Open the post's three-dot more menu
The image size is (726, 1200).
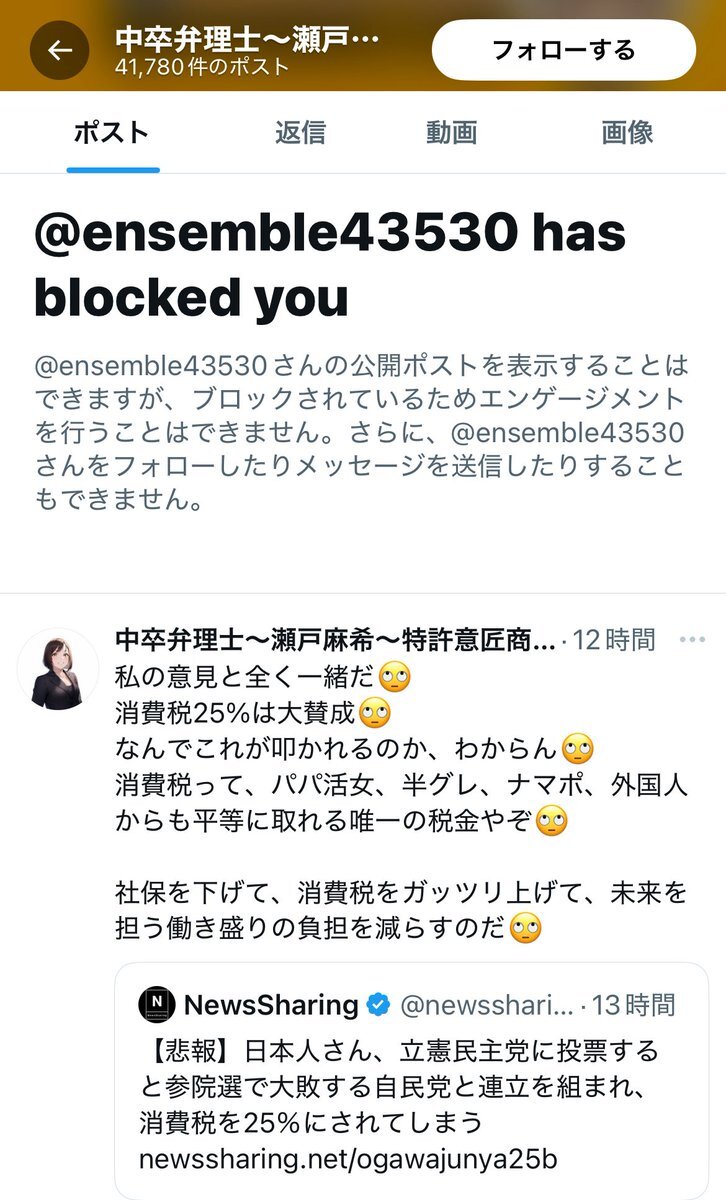pyautogui.click(x=692, y=639)
